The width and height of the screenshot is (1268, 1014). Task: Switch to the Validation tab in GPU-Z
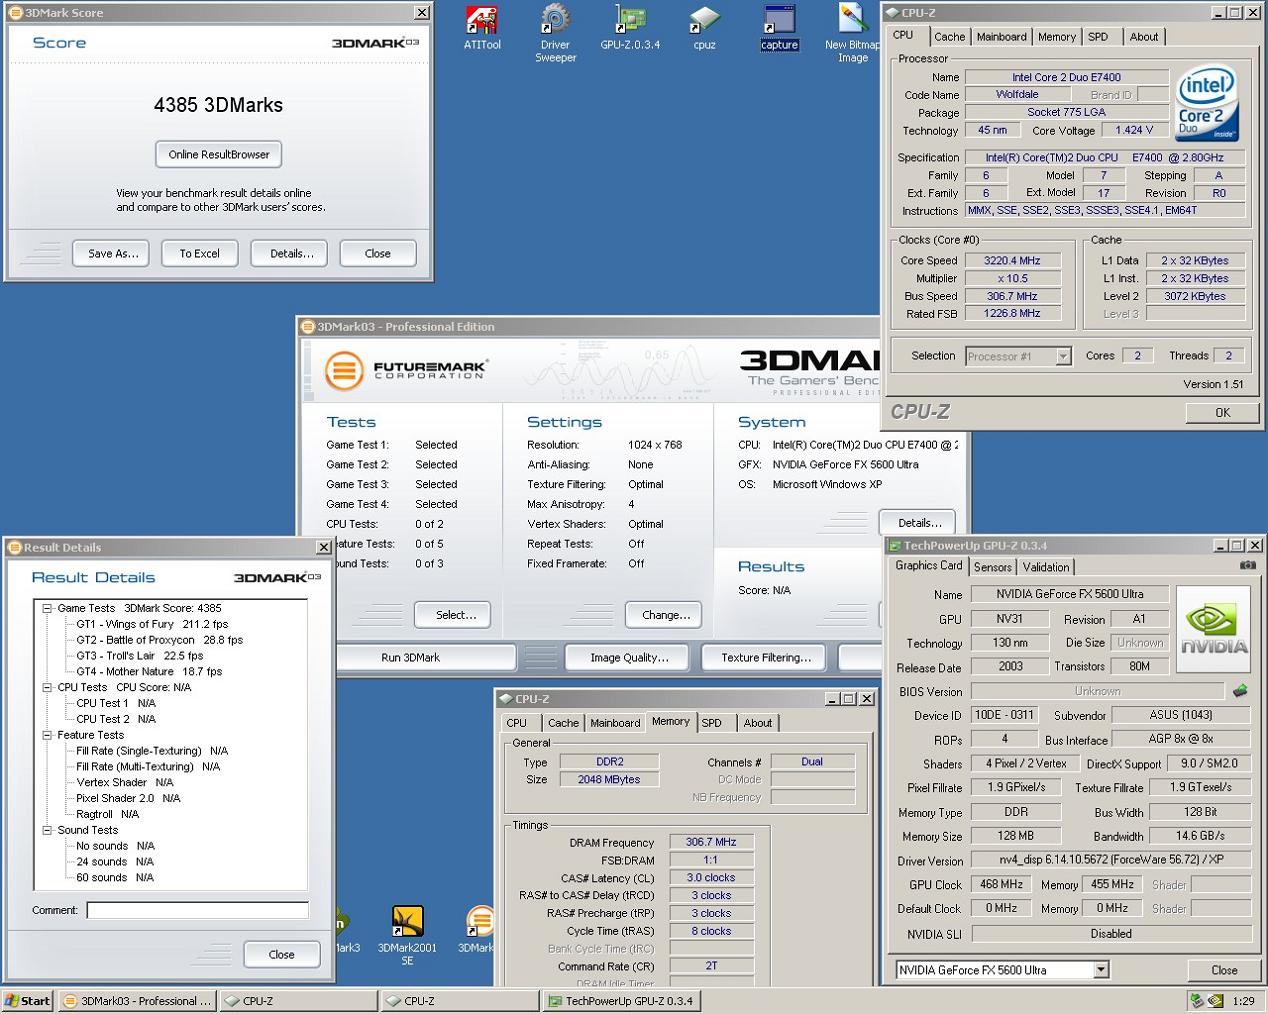click(1046, 567)
